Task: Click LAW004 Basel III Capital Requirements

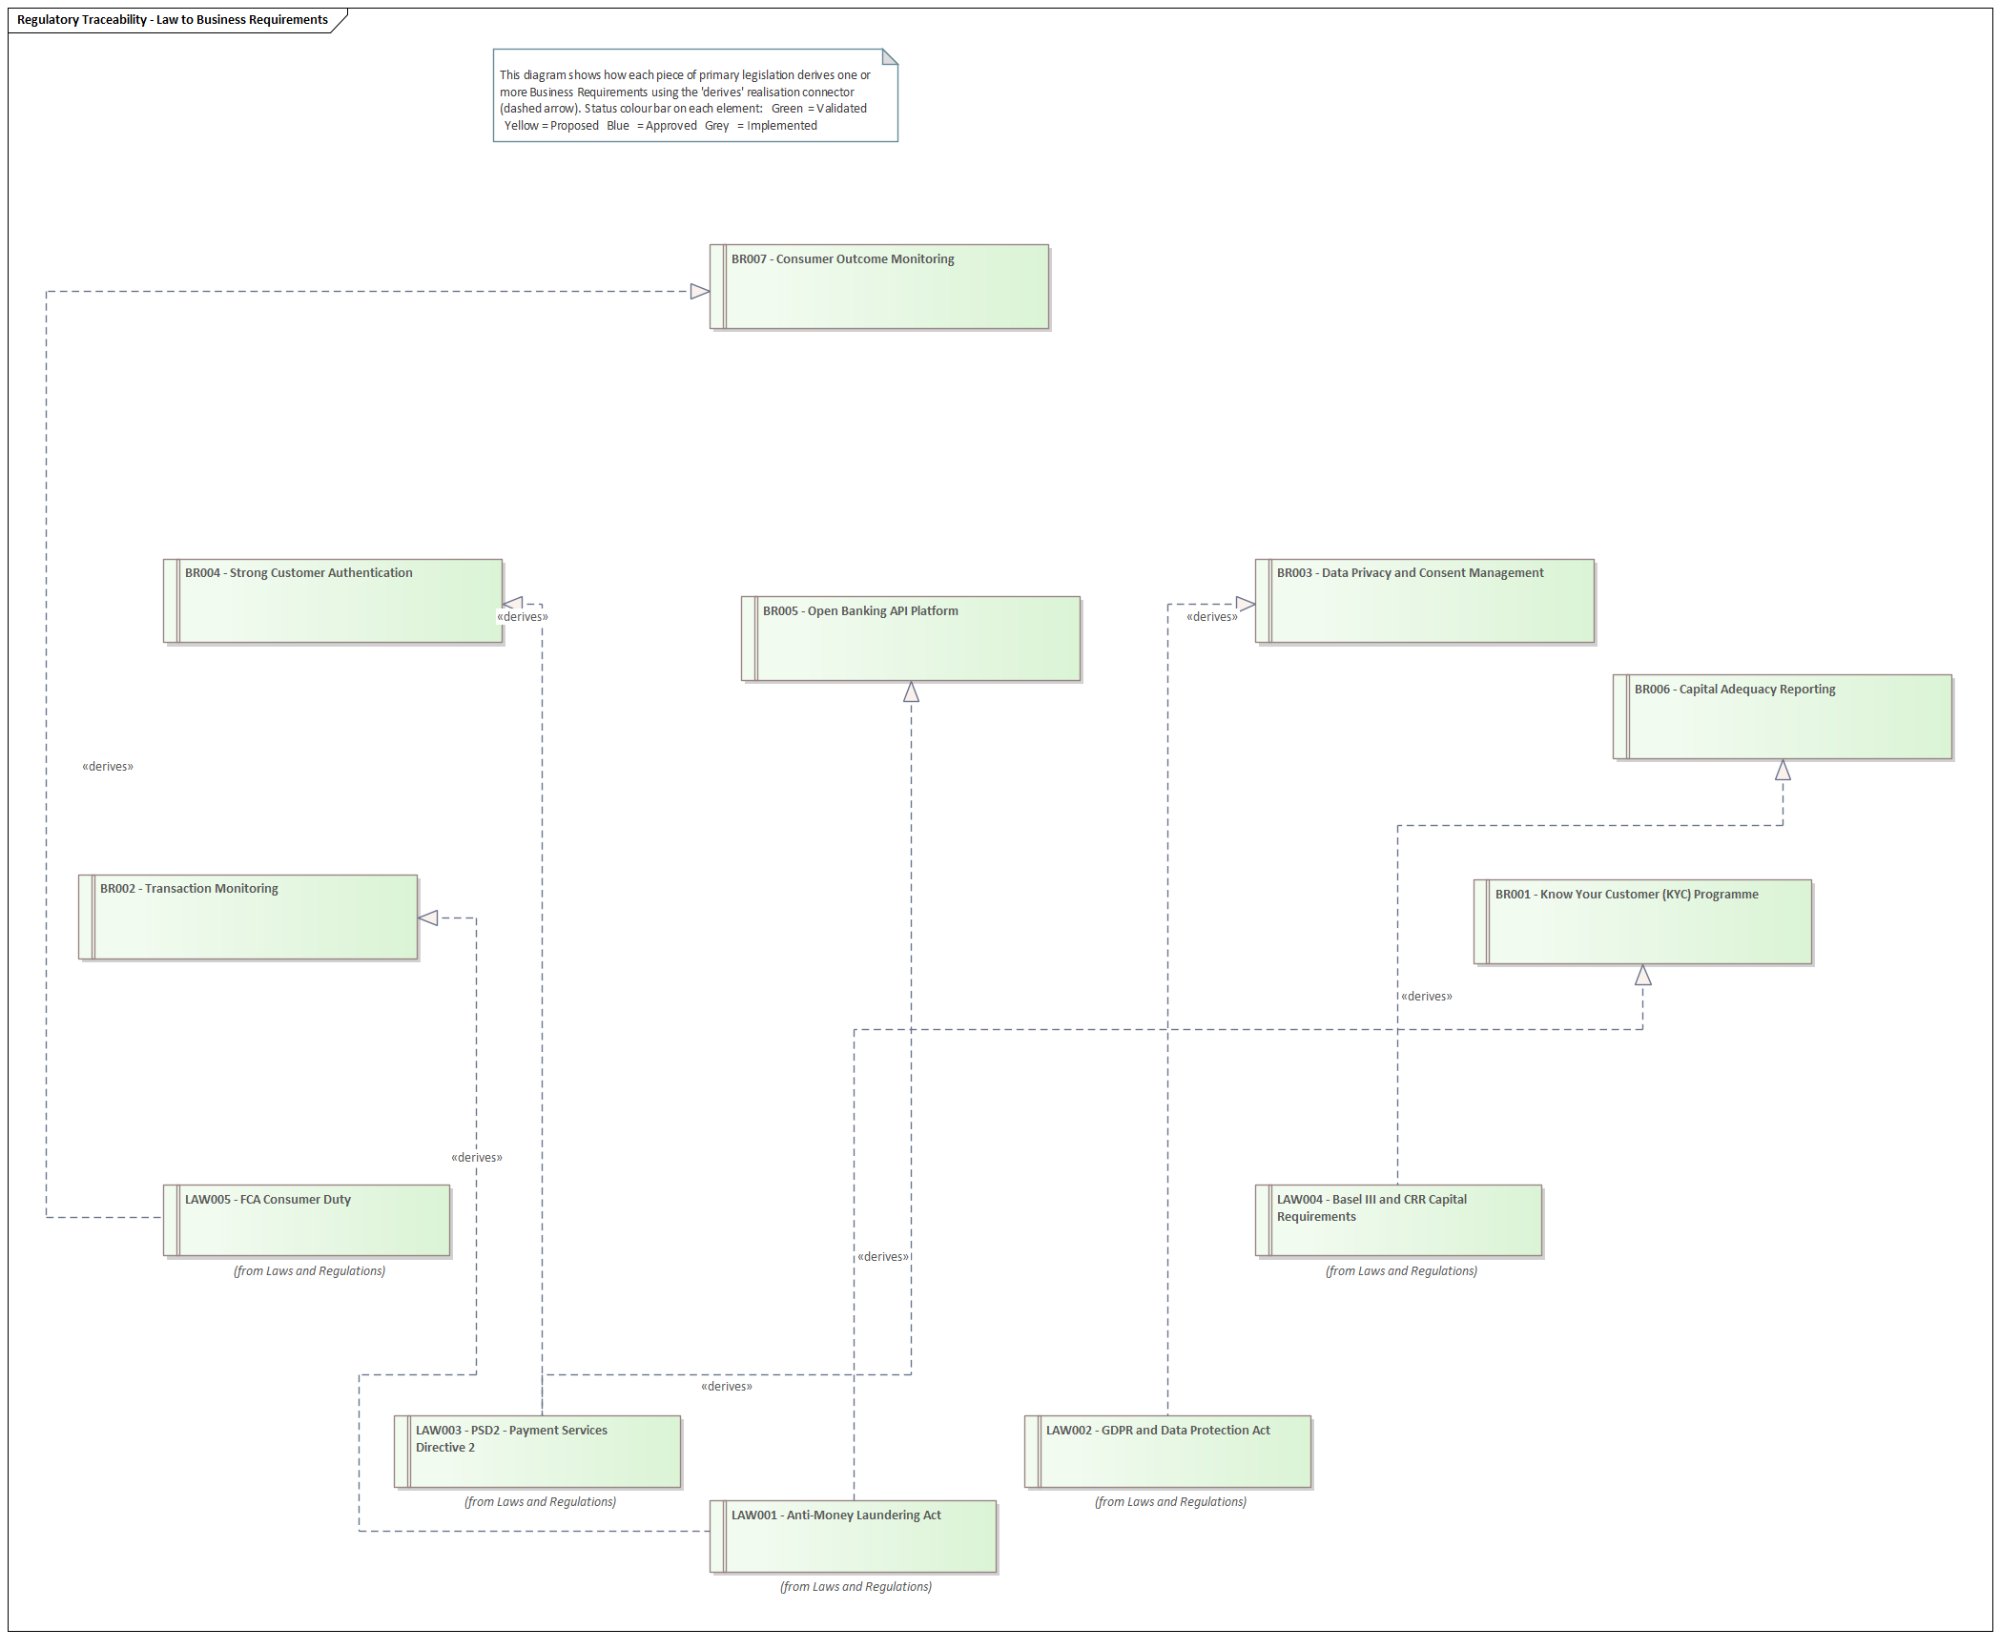Action: (x=1399, y=1220)
